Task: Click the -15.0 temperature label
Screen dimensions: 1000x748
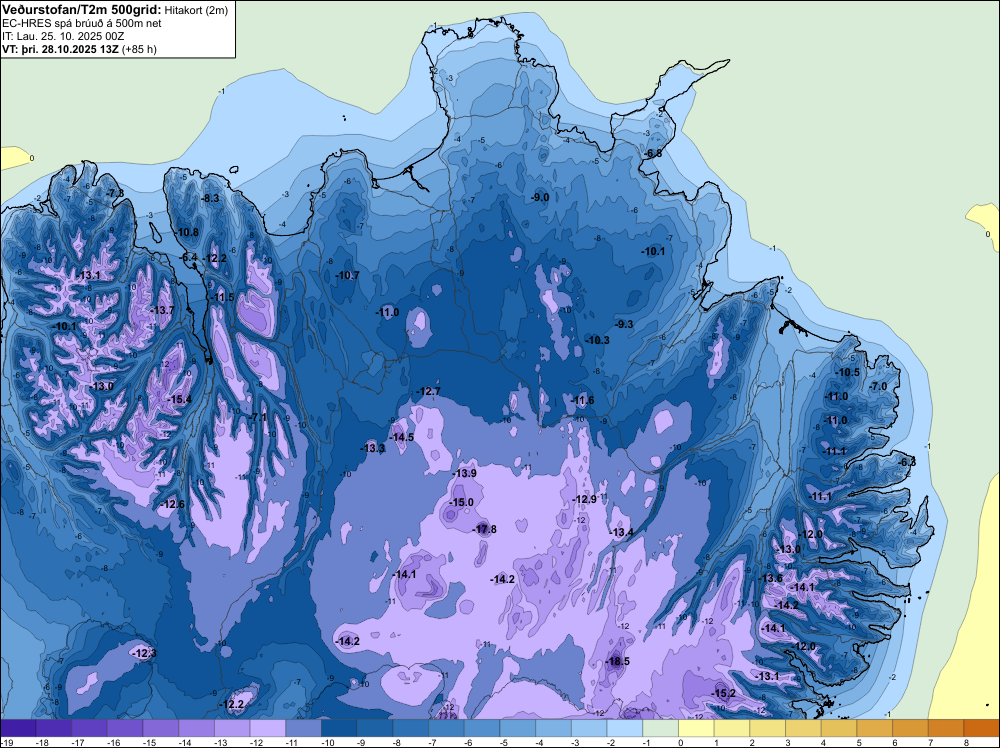Action: click(461, 502)
